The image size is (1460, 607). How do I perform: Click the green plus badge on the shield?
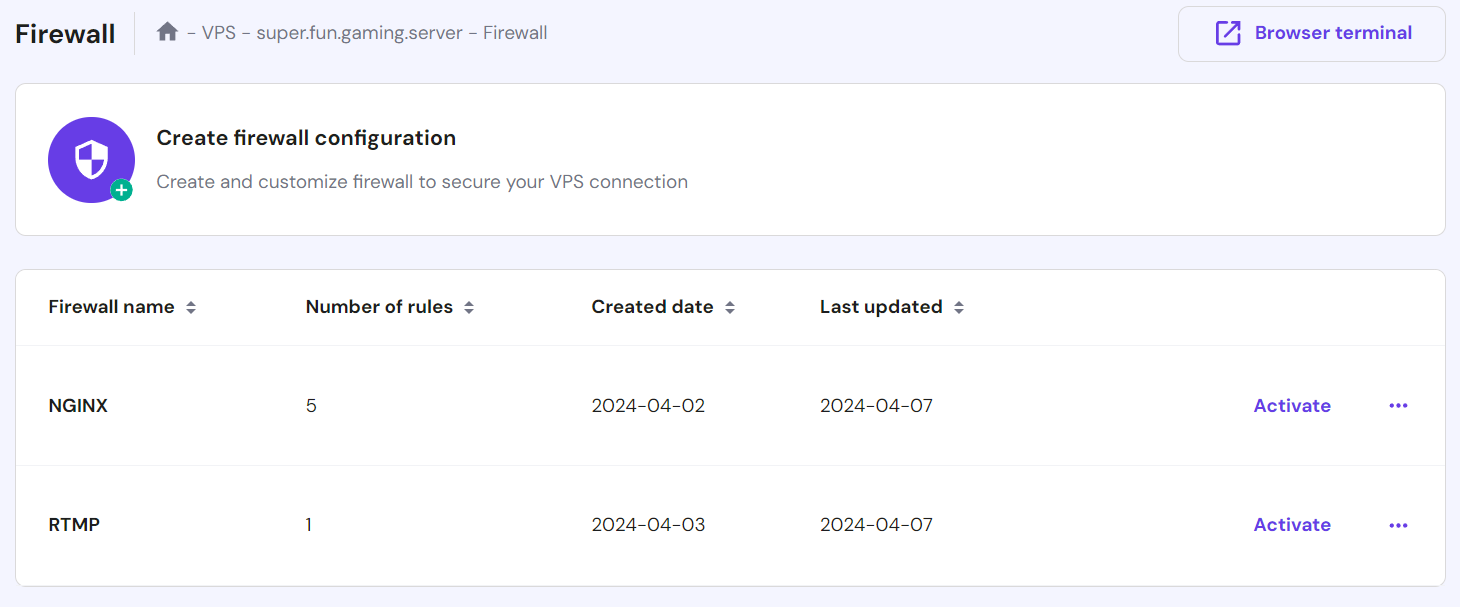point(121,189)
